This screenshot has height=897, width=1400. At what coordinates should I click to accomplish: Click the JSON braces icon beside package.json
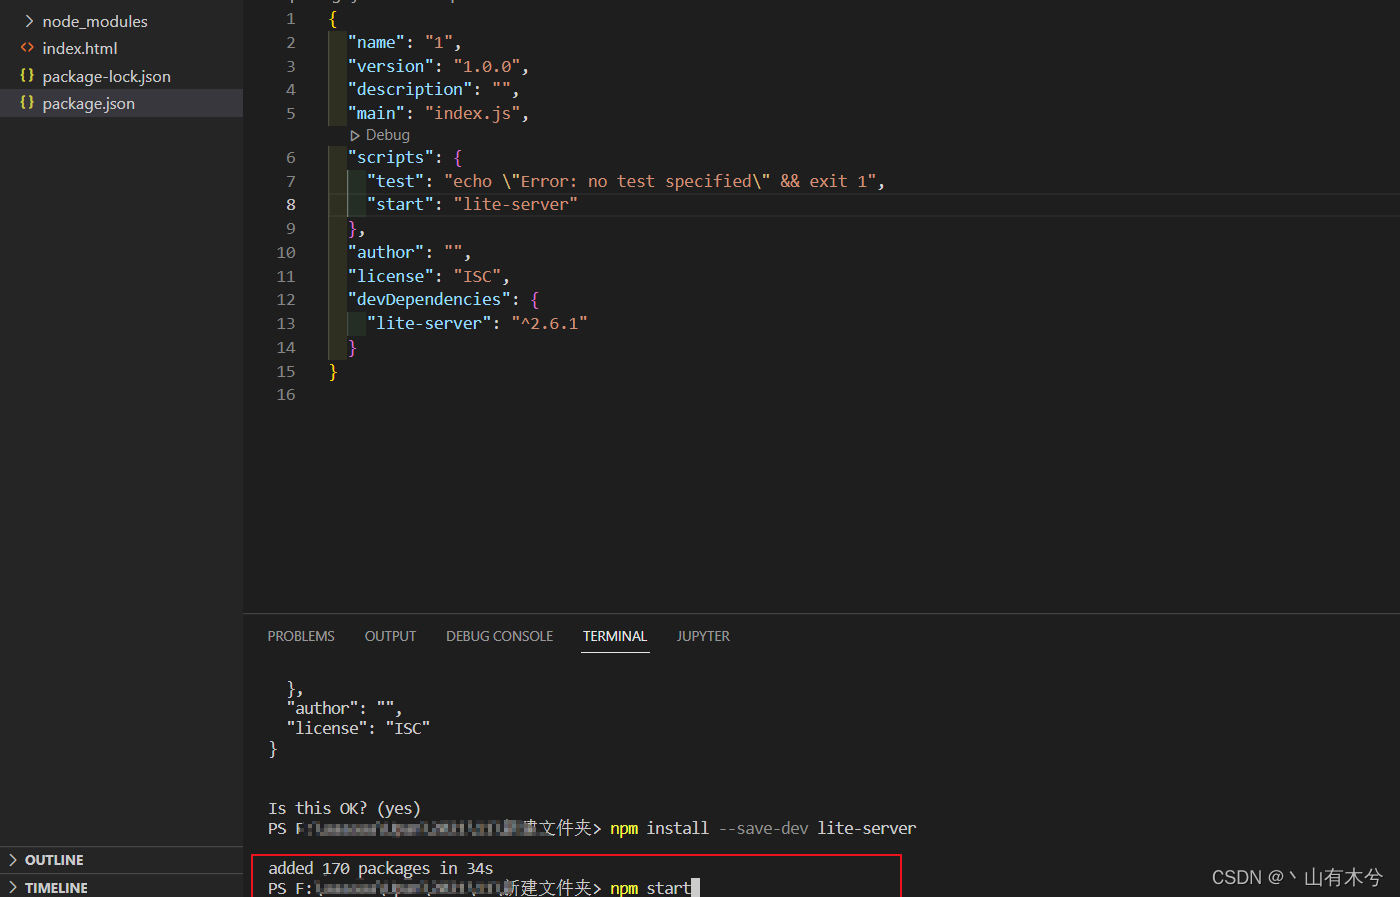pyautogui.click(x=27, y=103)
